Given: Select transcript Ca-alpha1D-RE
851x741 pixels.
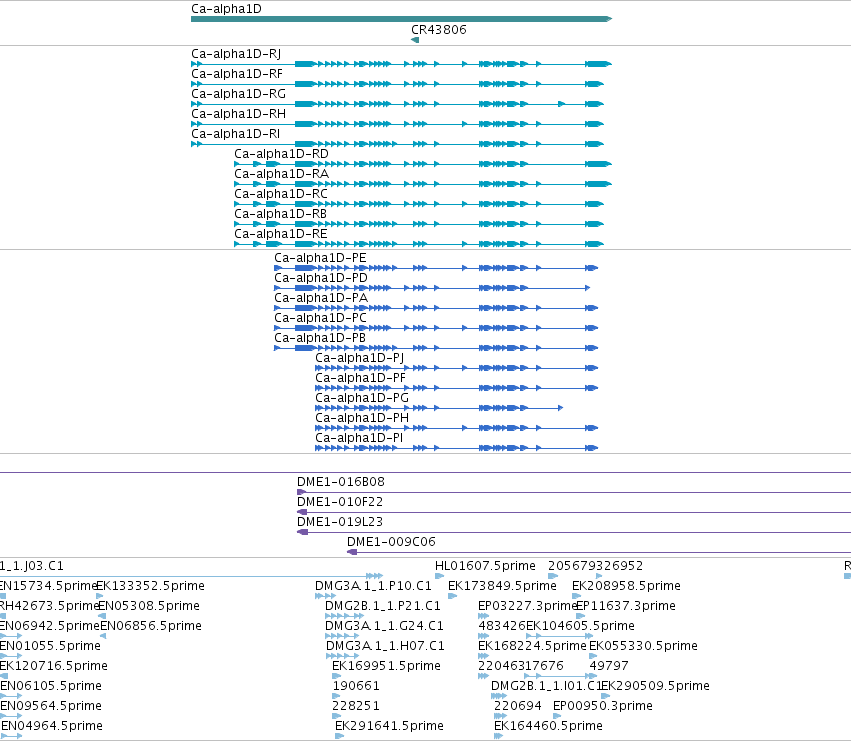Looking at the screenshot, I should pyautogui.click(x=281, y=234).
